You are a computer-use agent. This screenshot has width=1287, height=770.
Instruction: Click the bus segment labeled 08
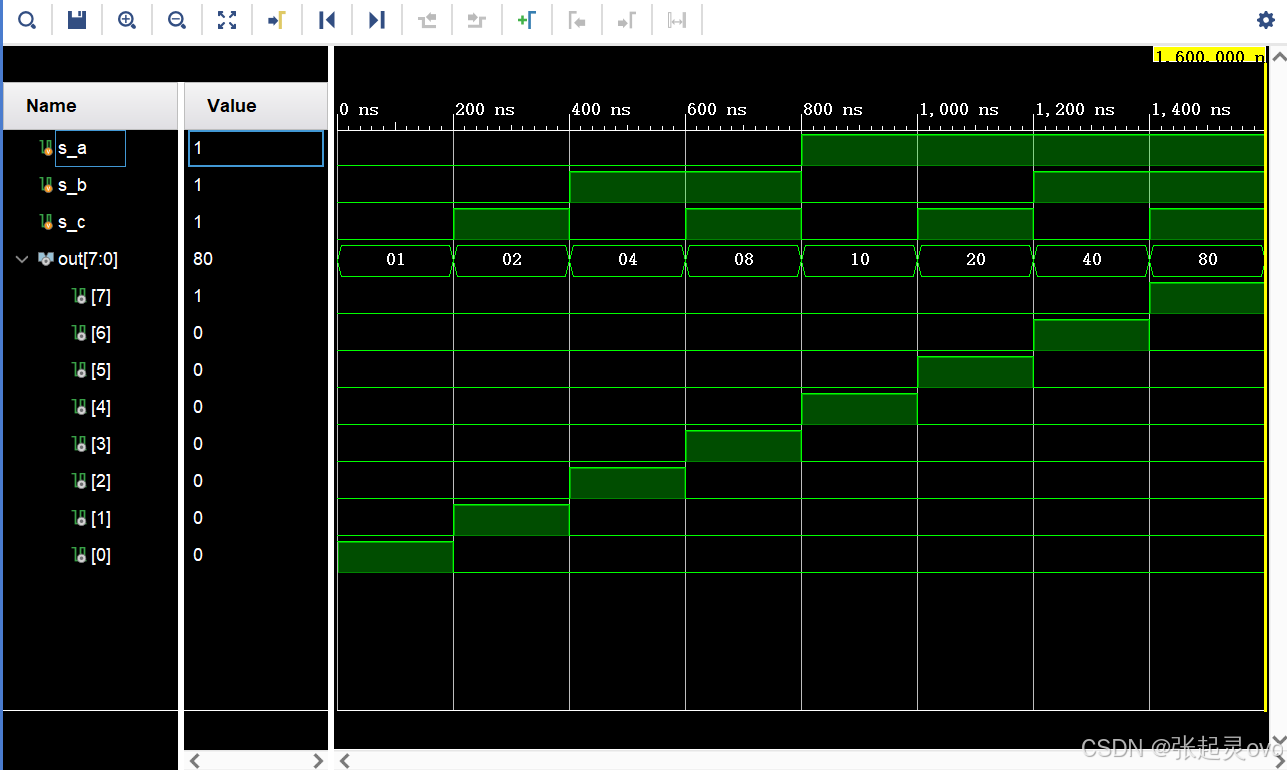coord(744,259)
